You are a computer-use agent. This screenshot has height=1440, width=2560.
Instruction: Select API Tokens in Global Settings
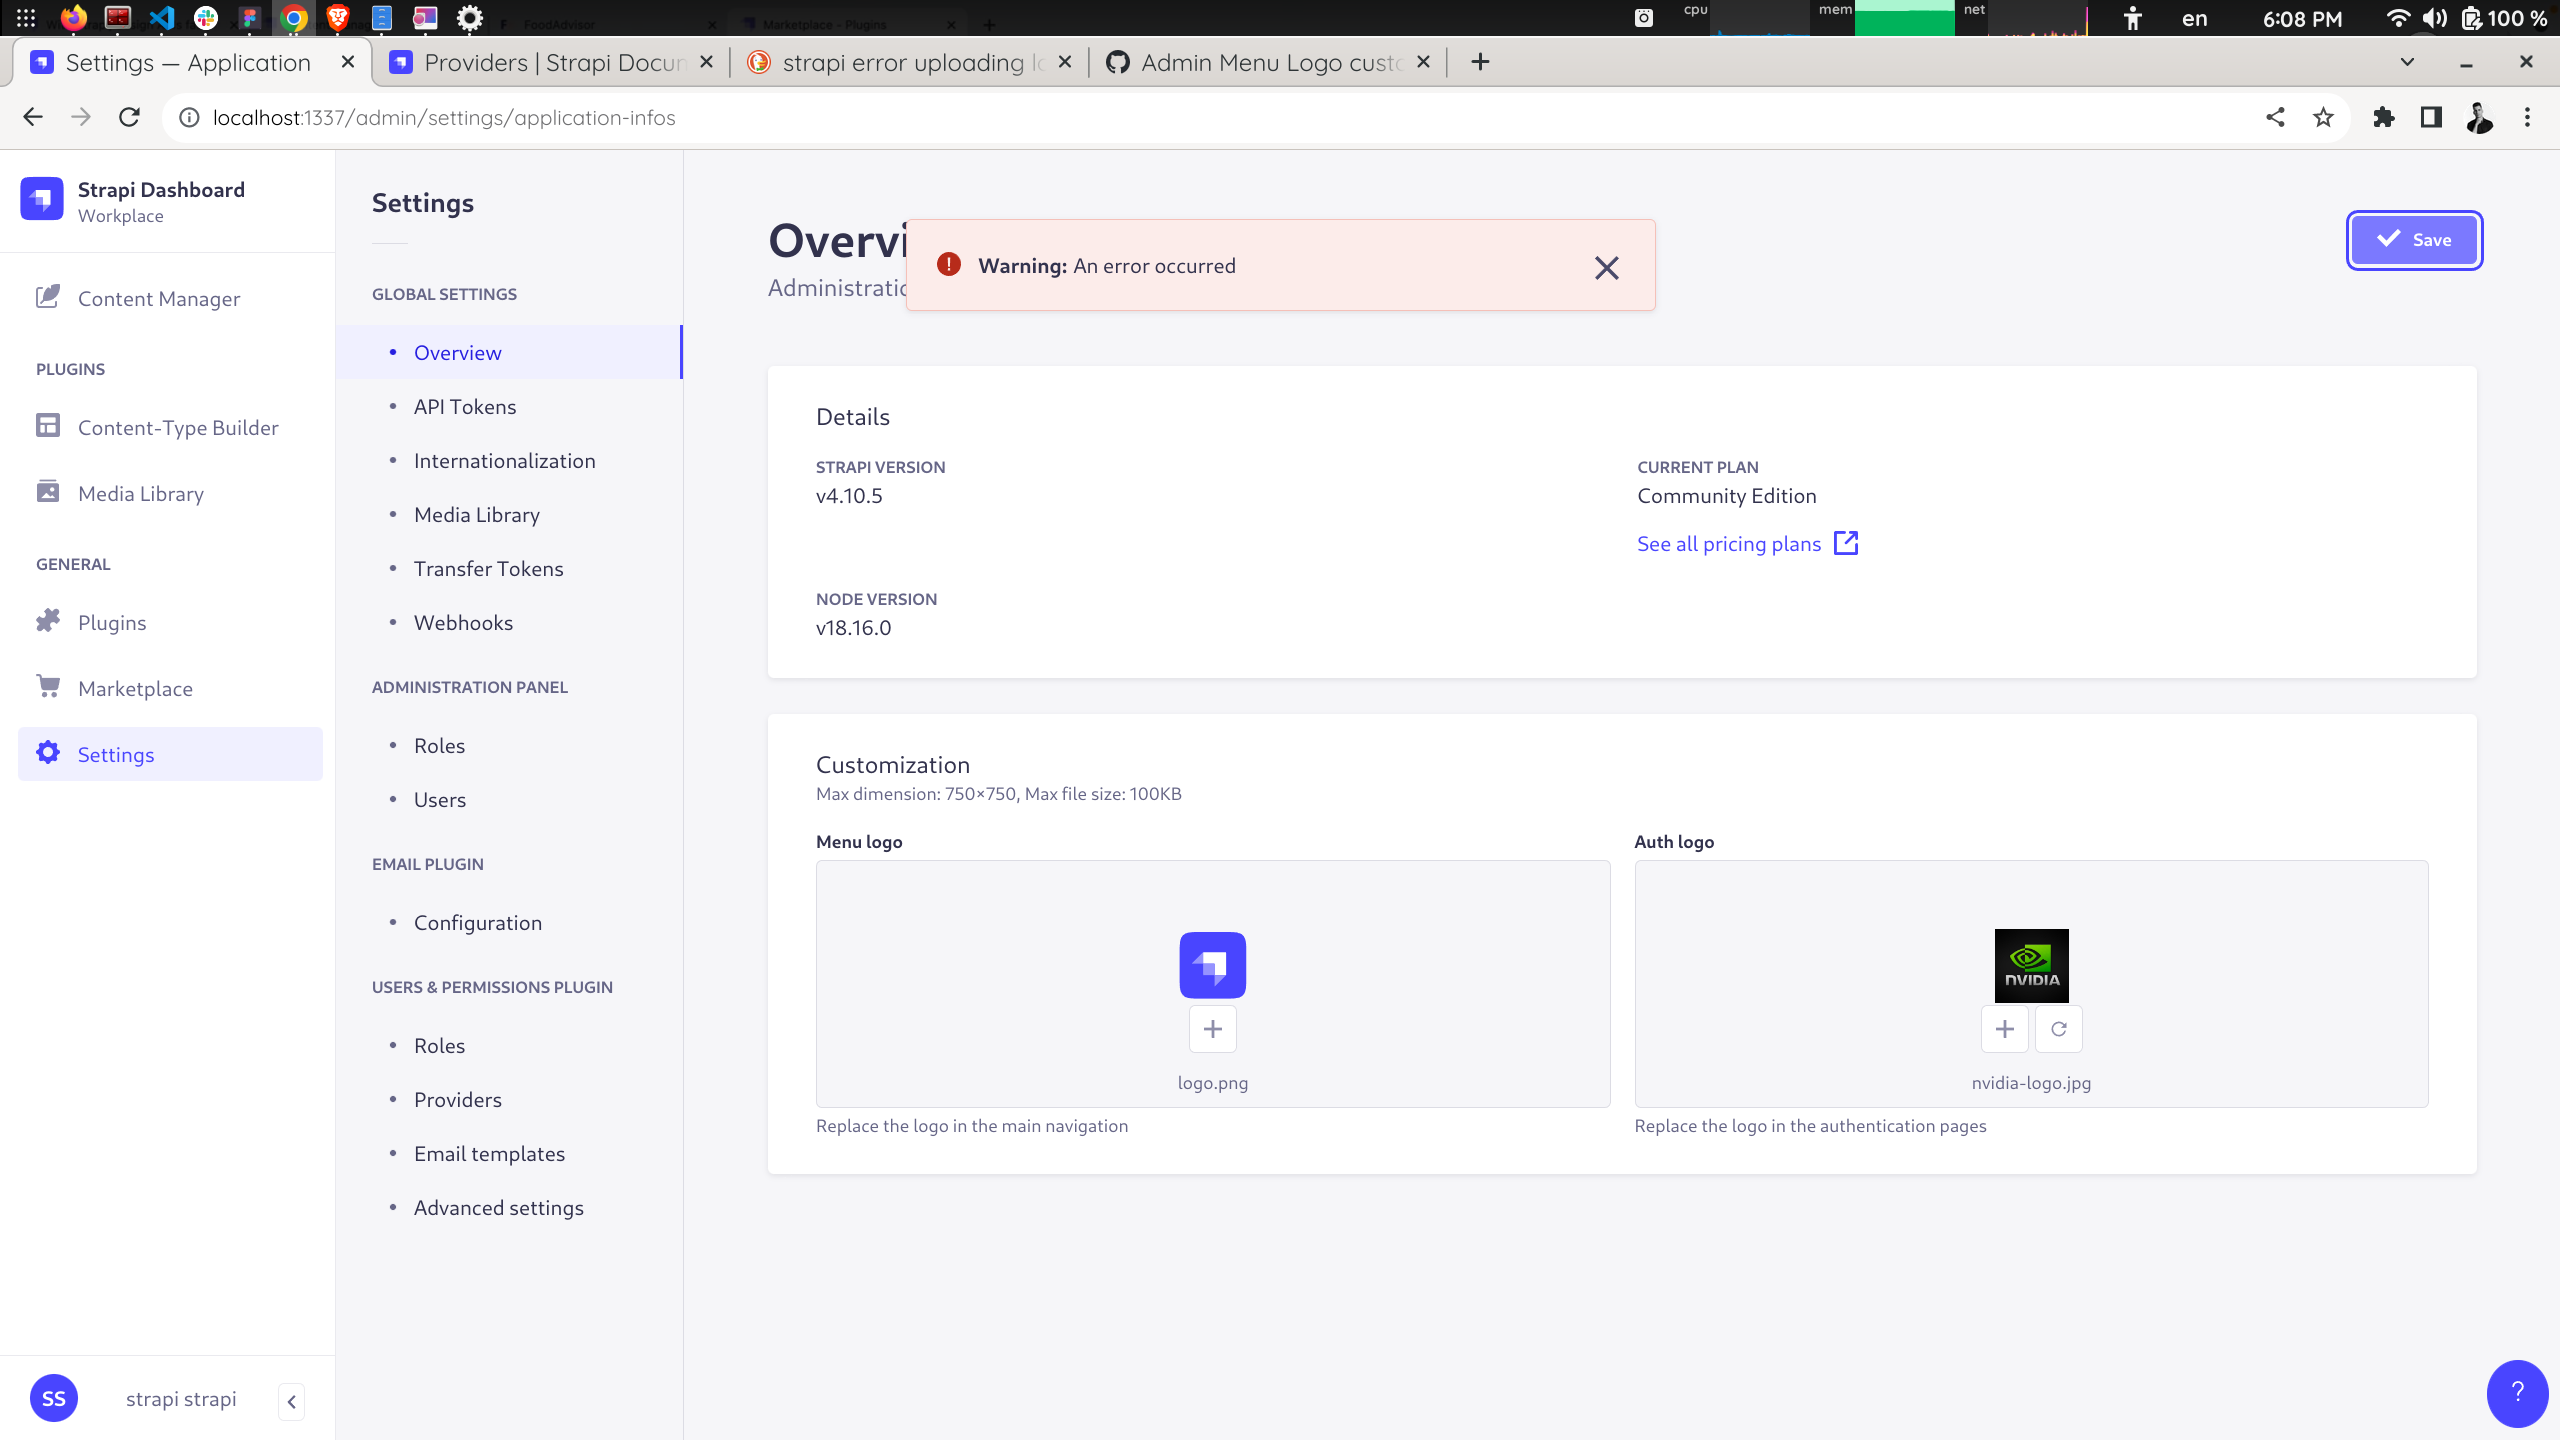click(464, 406)
